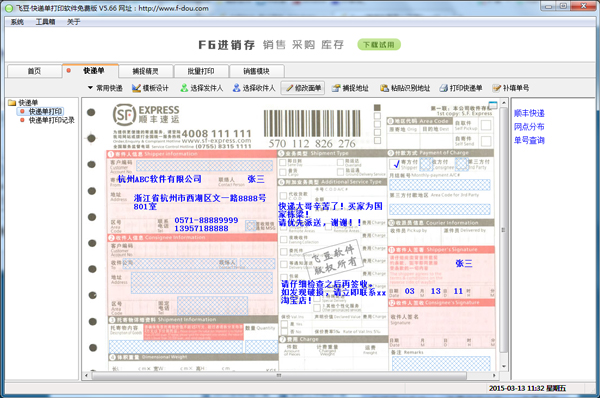Click the vertical scrollbar up arrow
Viewport: 600px width, 398px height.
click(x=504, y=103)
